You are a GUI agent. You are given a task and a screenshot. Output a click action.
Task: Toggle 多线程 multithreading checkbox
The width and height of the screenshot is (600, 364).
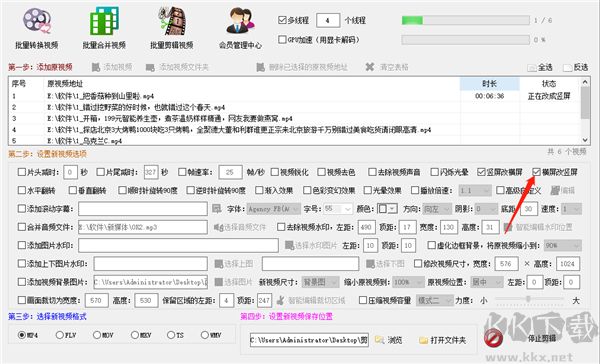(x=282, y=20)
